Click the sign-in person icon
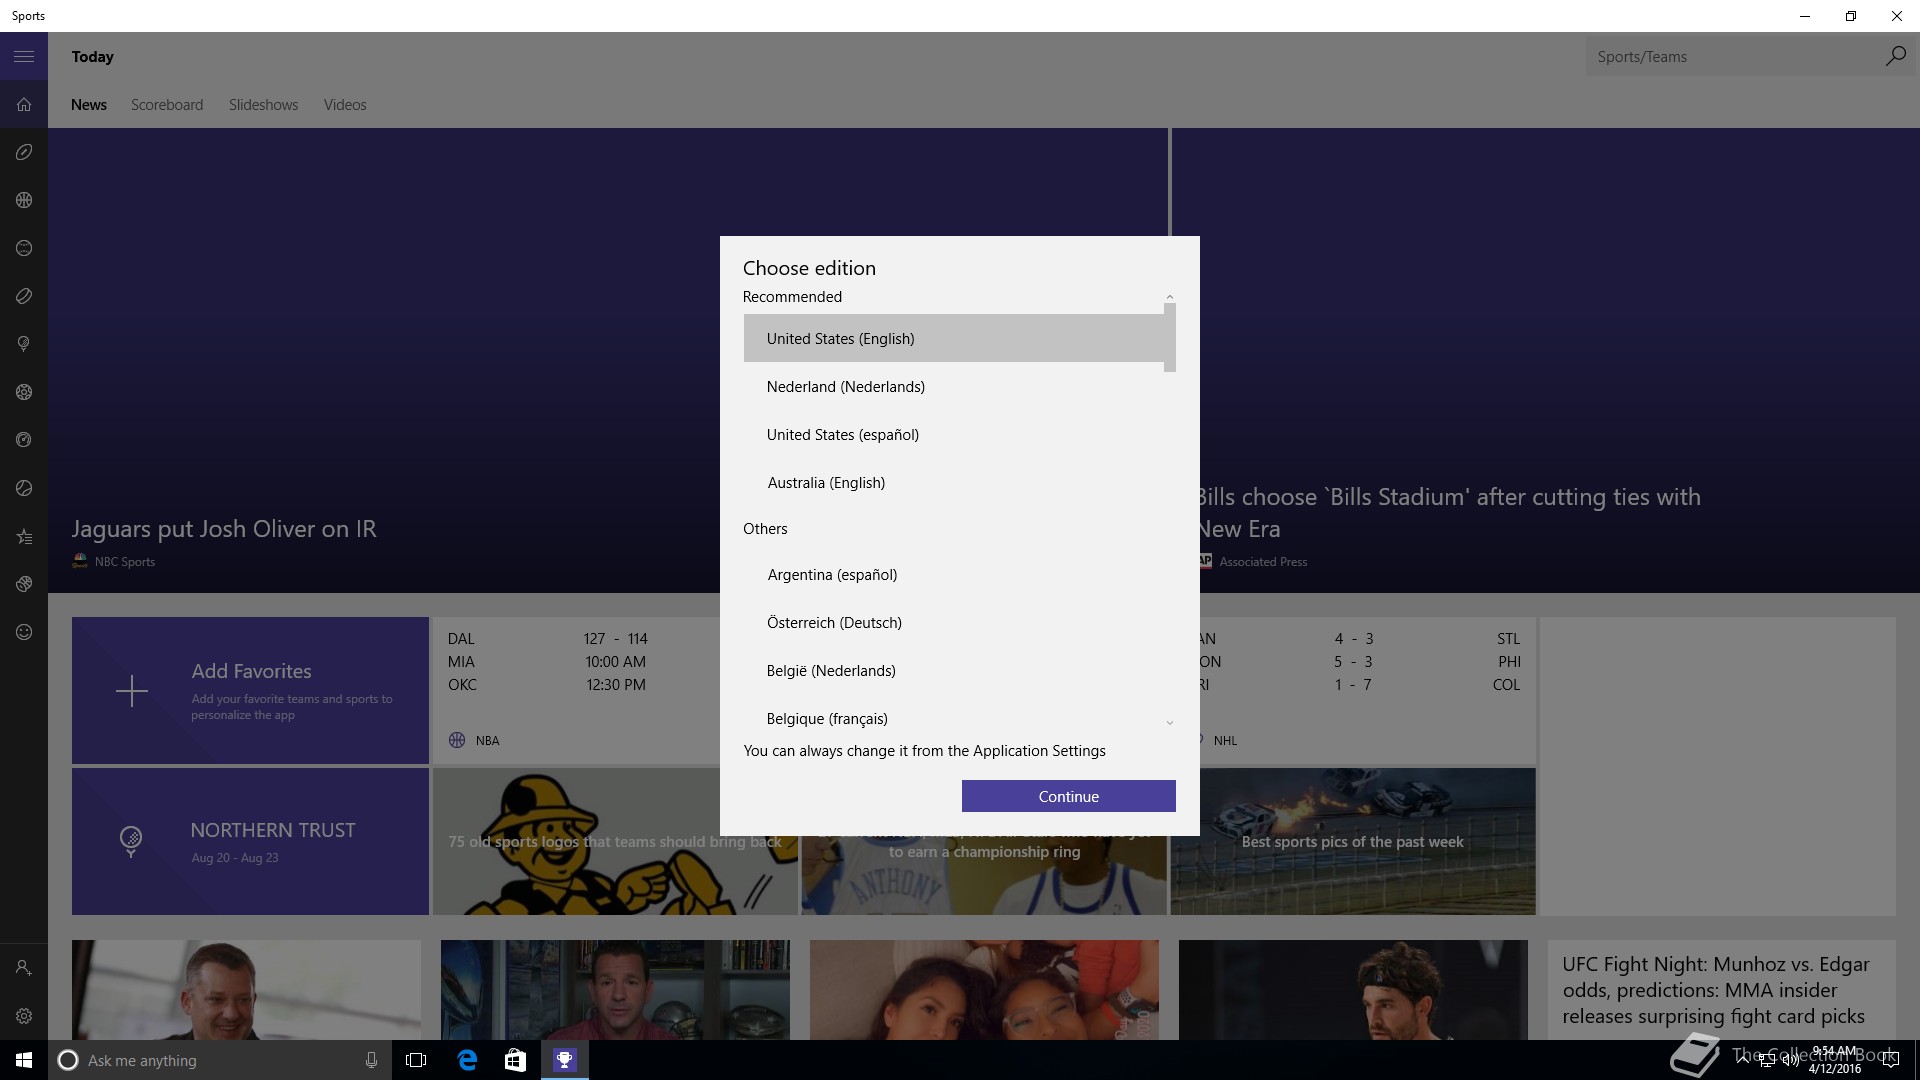The width and height of the screenshot is (1920, 1080). [24, 968]
